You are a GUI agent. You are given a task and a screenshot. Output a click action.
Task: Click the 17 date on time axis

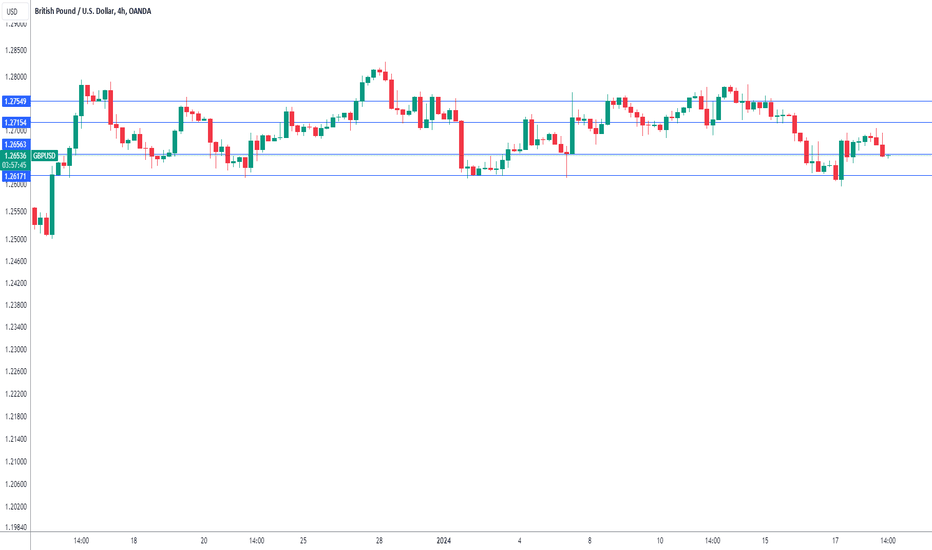tap(835, 540)
